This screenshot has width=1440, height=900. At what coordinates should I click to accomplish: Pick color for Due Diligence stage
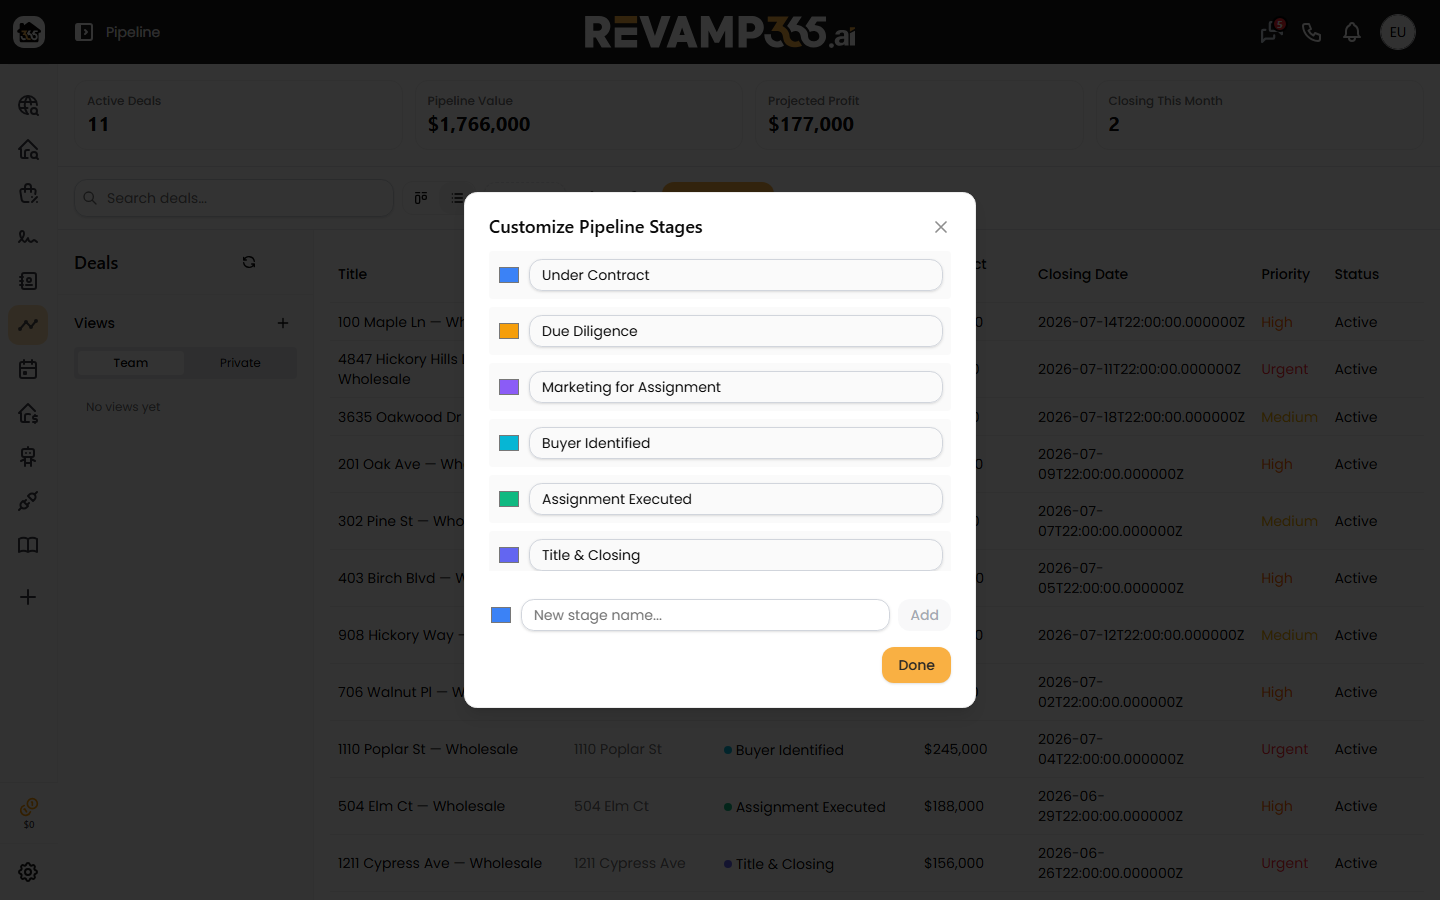pyautogui.click(x=509, y=331)
